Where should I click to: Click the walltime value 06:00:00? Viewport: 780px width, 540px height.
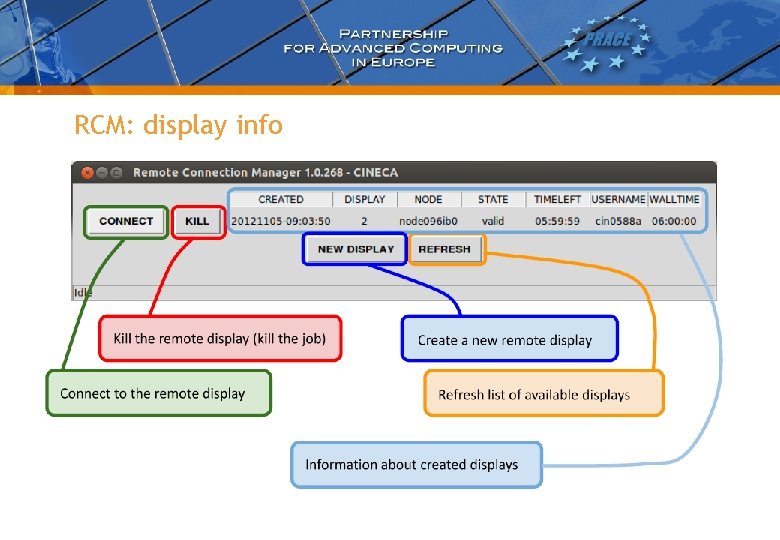(674, 221)
